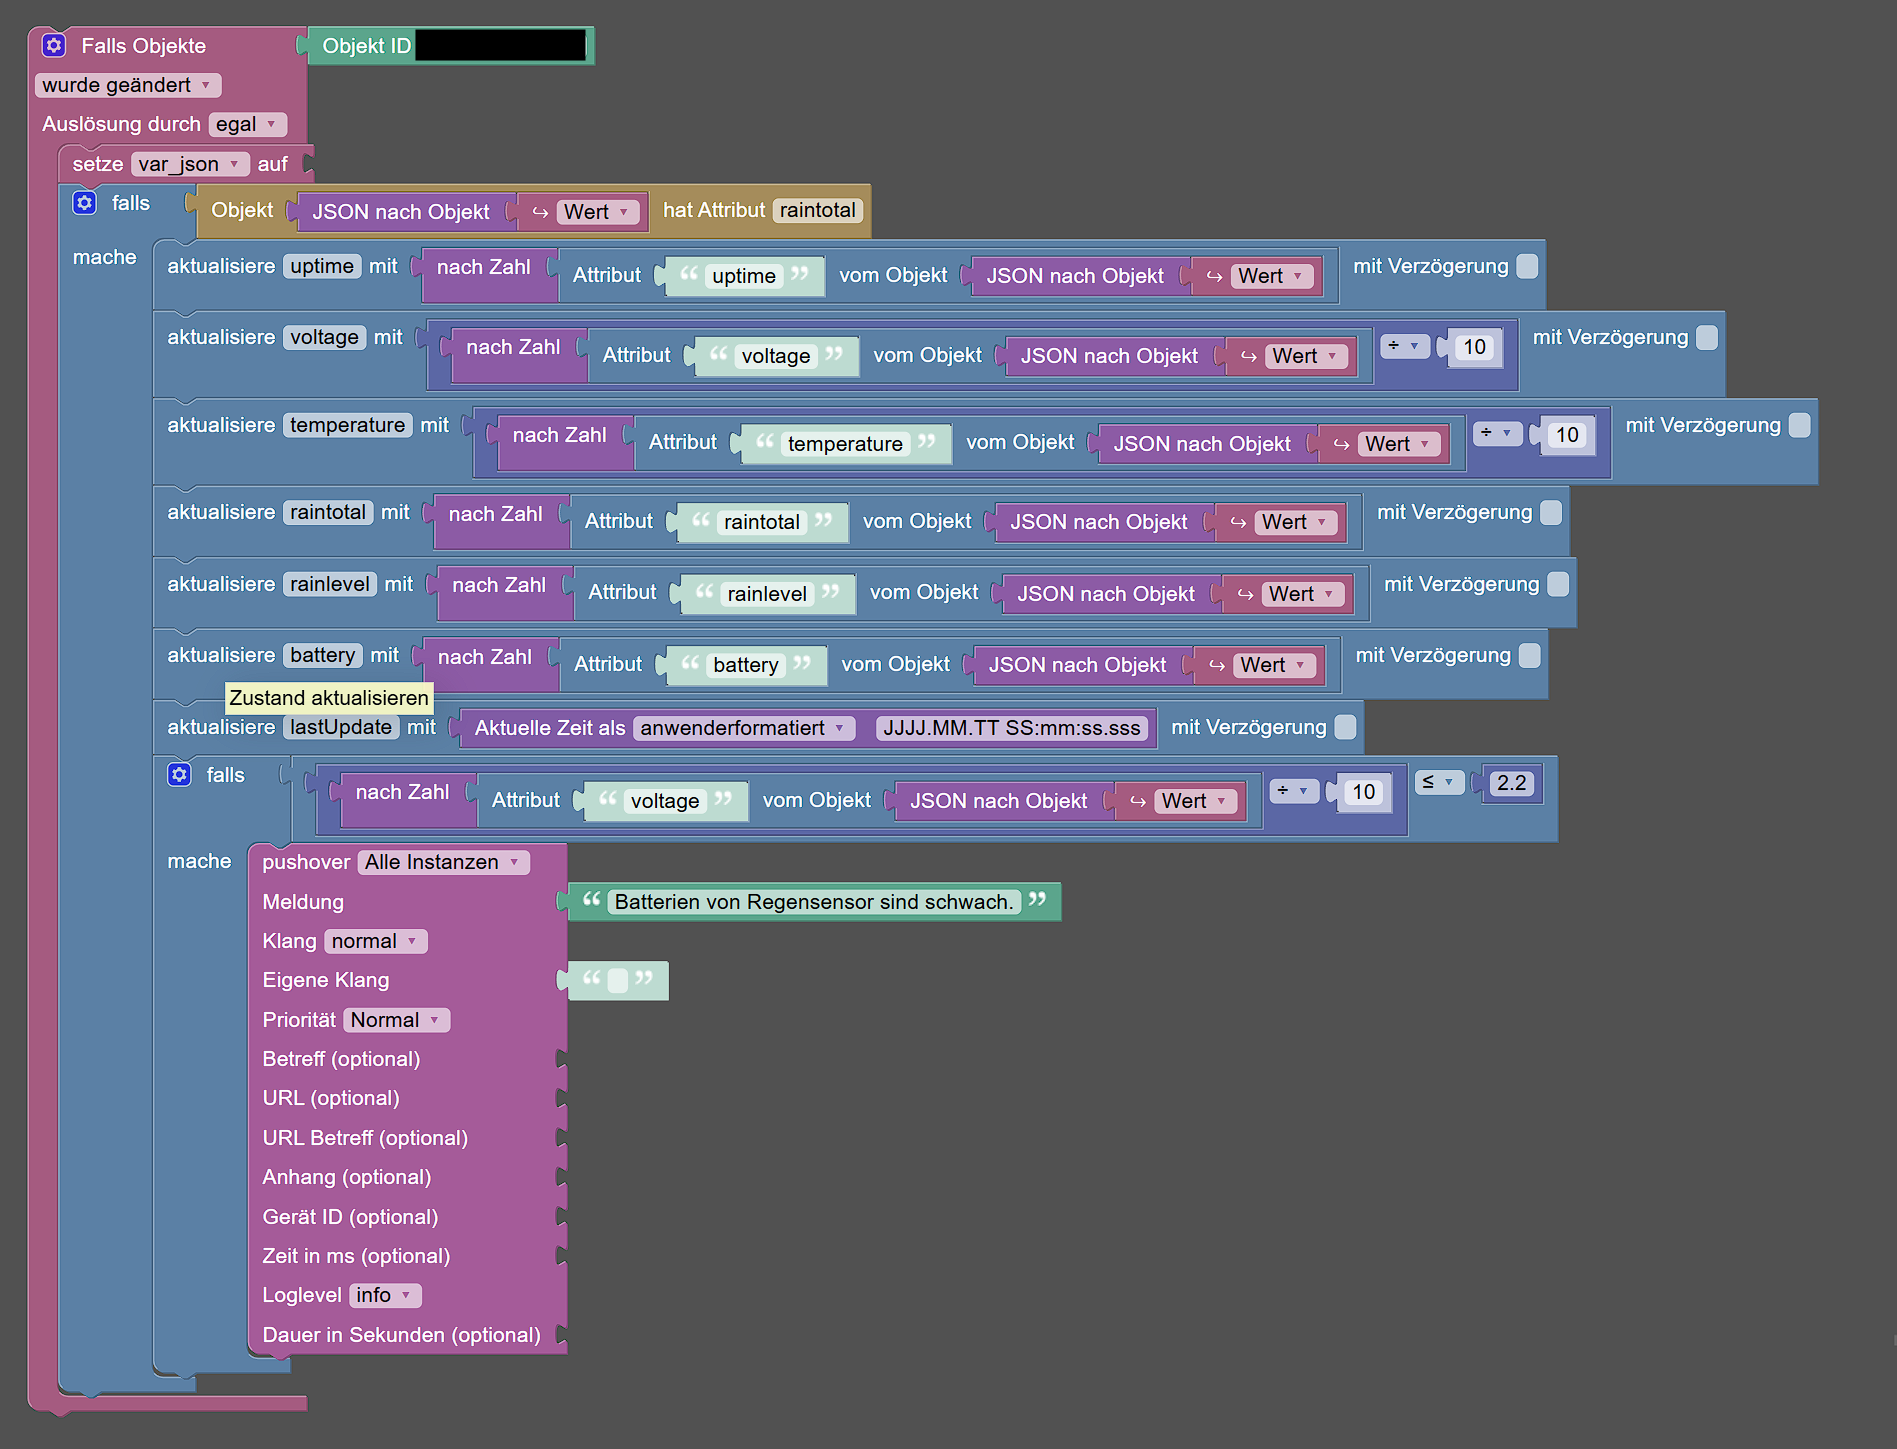Click gear icon on outer falls block
Image resolution: width=1897 pixels, height=1449 pixels.
pyautogui.click(x=85, y=203)
